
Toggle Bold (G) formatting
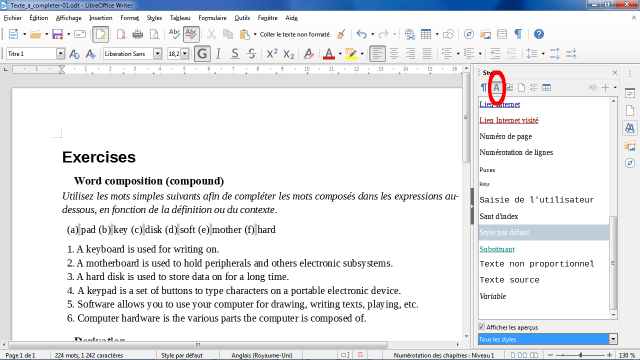pyautogui.click(x=202, y=54)
